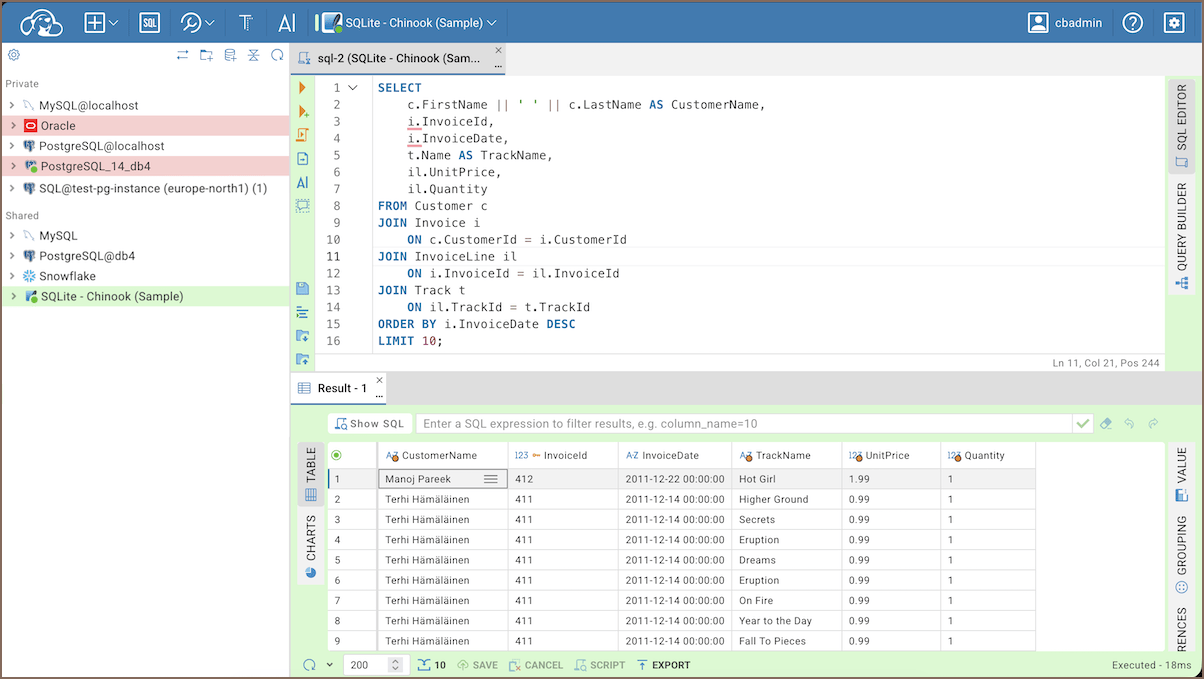Screen dimensions: 1204x679
Task: Open the new connection plus menu
Action: pyautogui.click(x=102, y=22)
